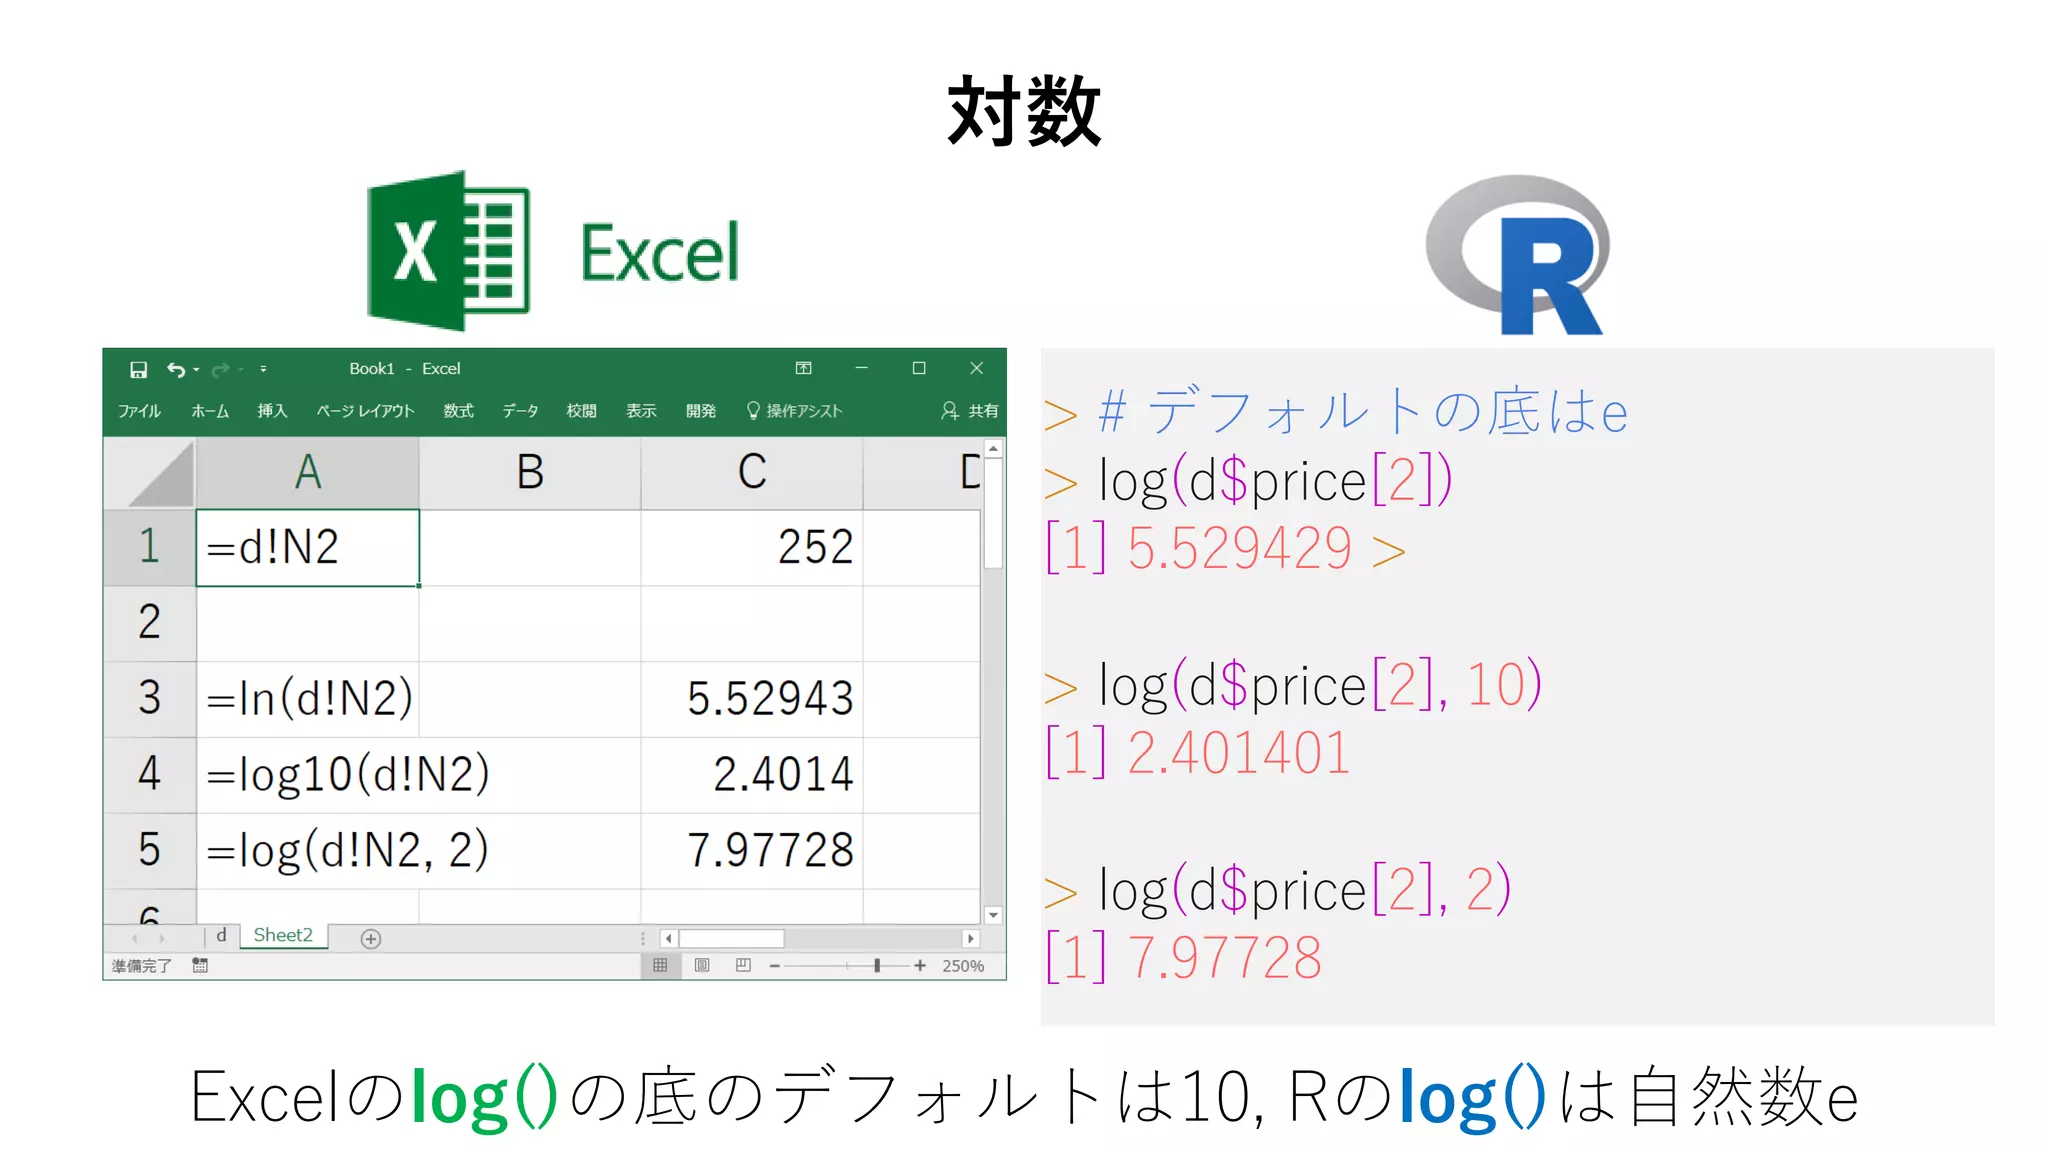Click the 250% zoom level
Image resolution: width=2048 pixels, height=1152 pixels.
tap(963, 966)
